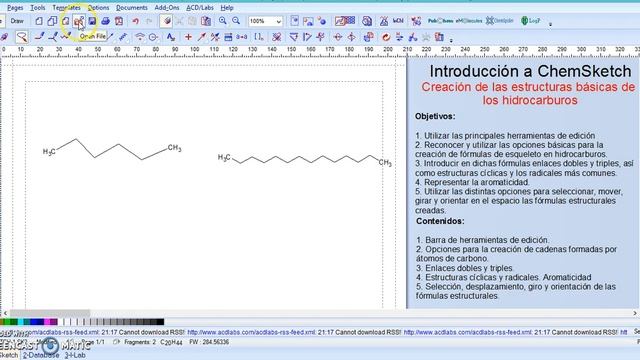Open the Help menu

pyautogui.click(x=227, y=8)
